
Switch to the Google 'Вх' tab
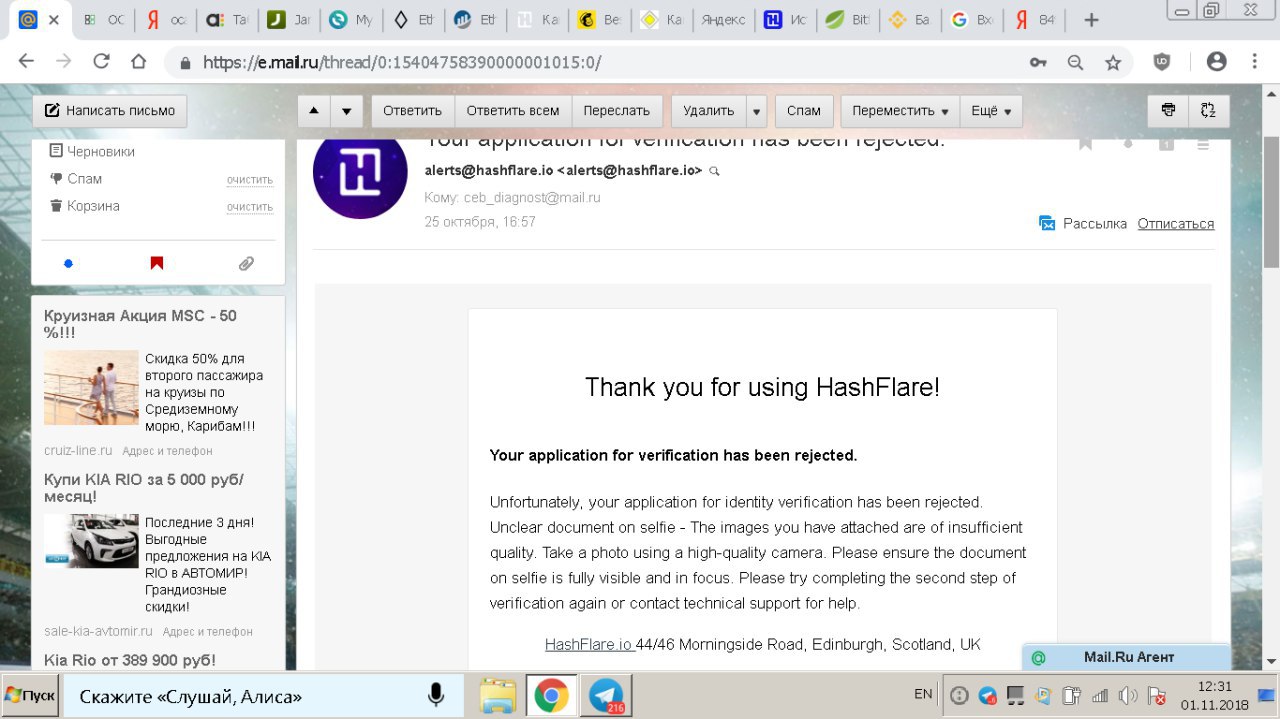pos(972,20)
